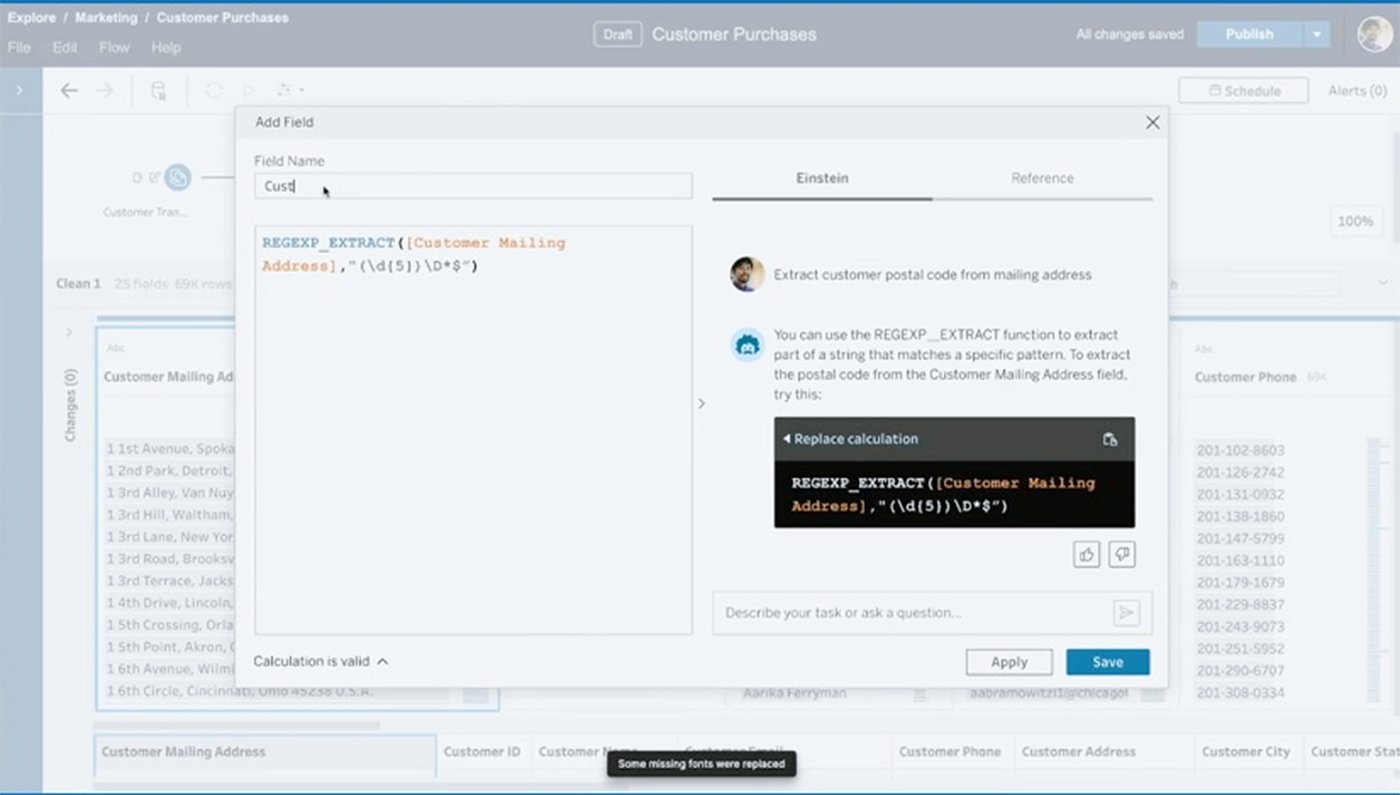Click the send message arrow icon

point(1127,613)
